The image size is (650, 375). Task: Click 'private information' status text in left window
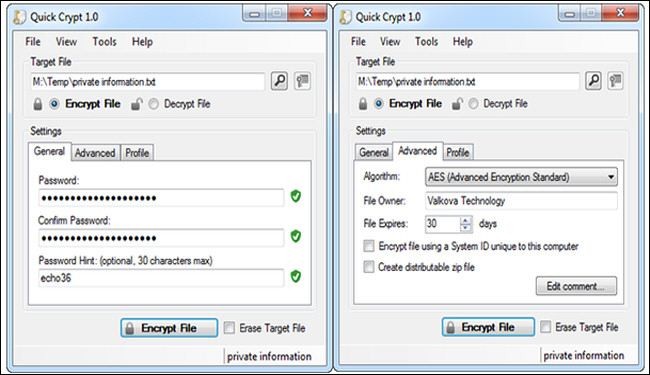269,356
